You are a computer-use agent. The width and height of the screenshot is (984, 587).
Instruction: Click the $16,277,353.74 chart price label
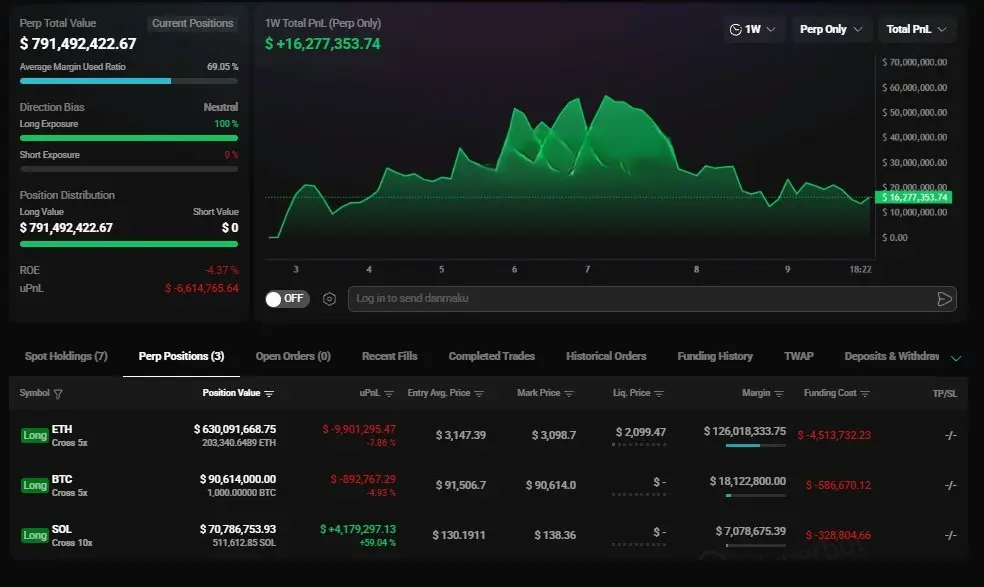914,198
